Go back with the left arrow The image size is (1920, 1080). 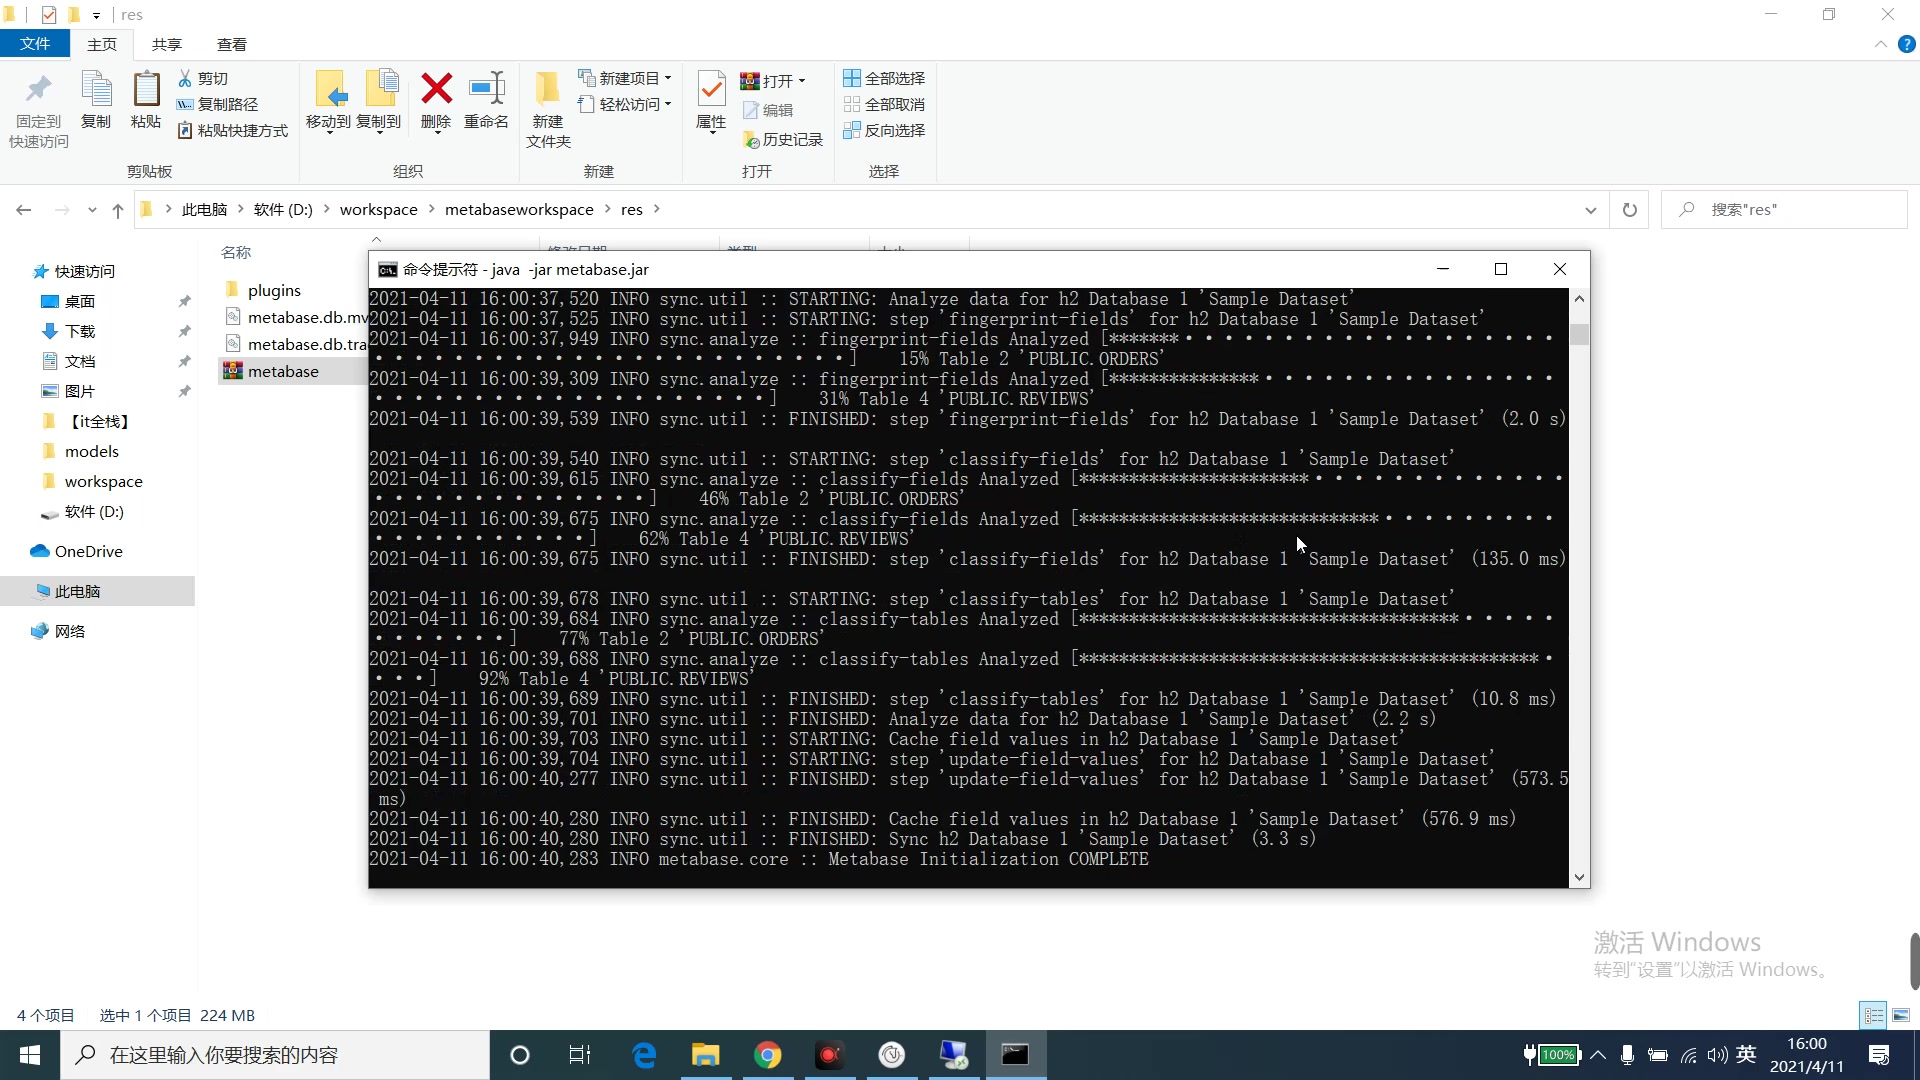click(x=24, y=210)
